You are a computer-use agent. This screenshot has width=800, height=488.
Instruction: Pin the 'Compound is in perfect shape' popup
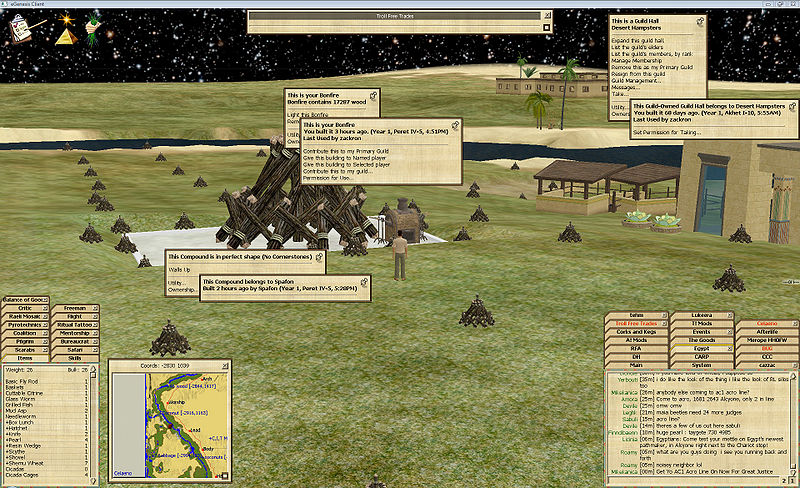pyautogui.click(x=319, y=257)
